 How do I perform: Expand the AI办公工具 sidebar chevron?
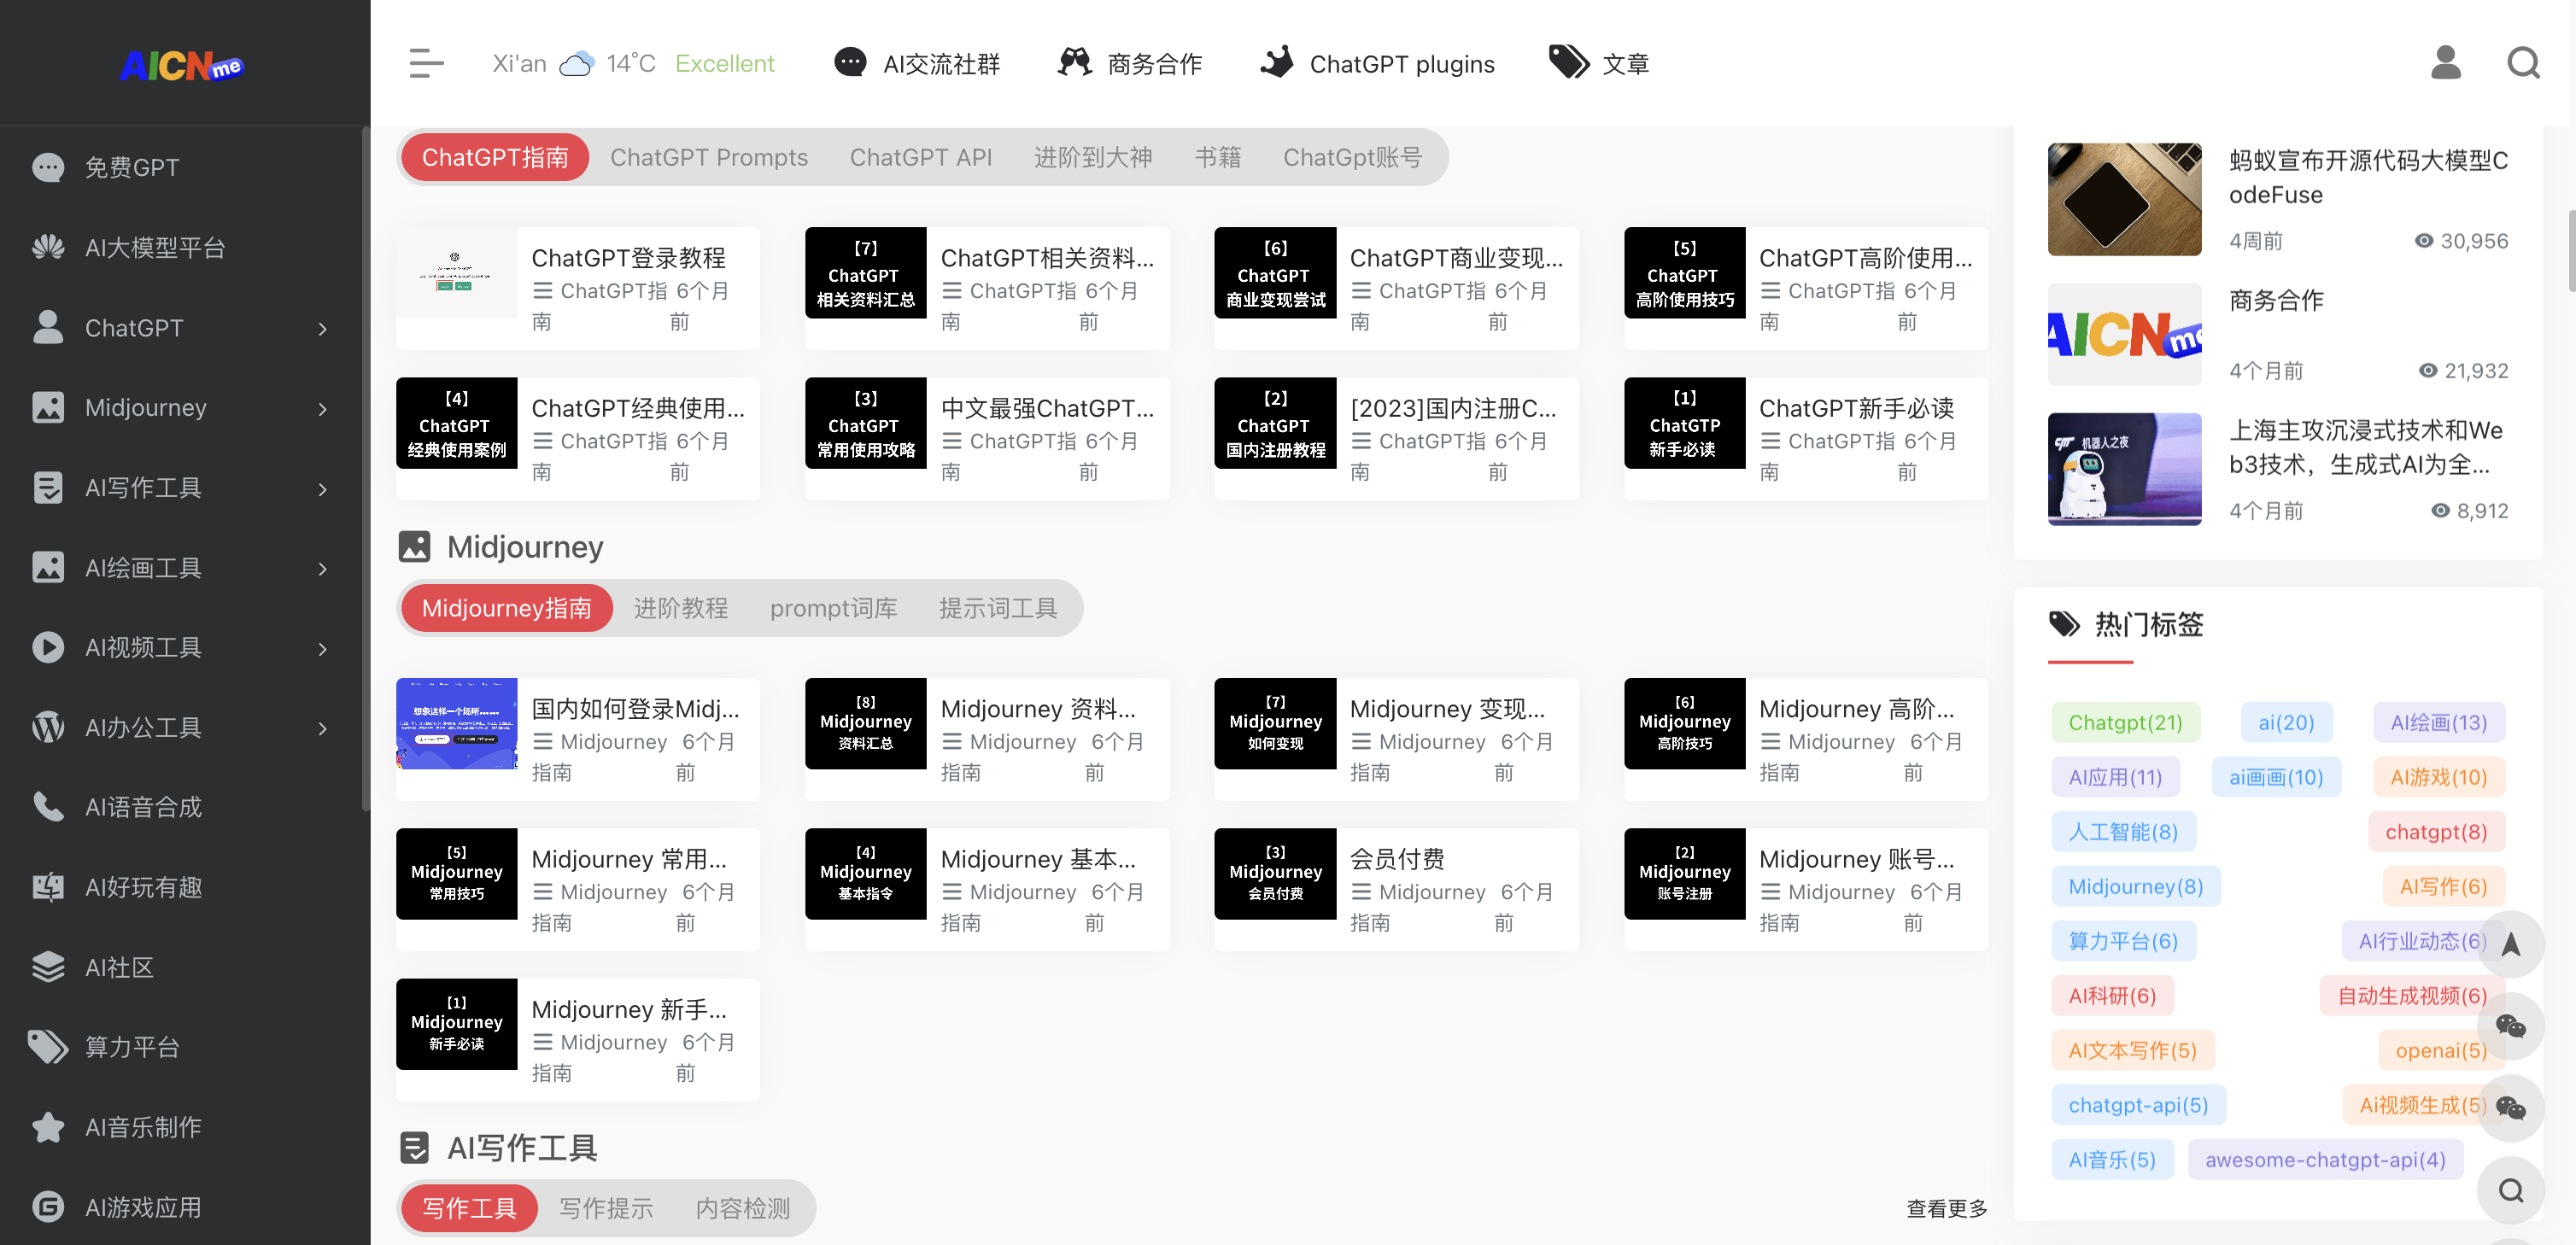[x=322, y=729]
